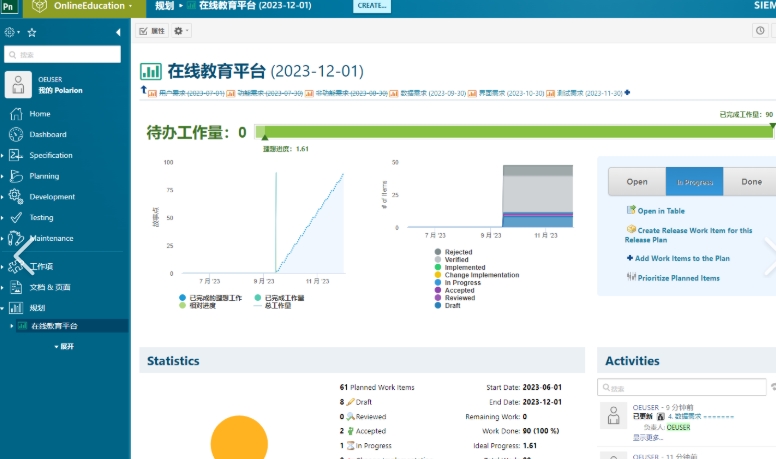Switch to the Open tab
This screenshot has height=459, width=776.
click(x=637, y=182)
